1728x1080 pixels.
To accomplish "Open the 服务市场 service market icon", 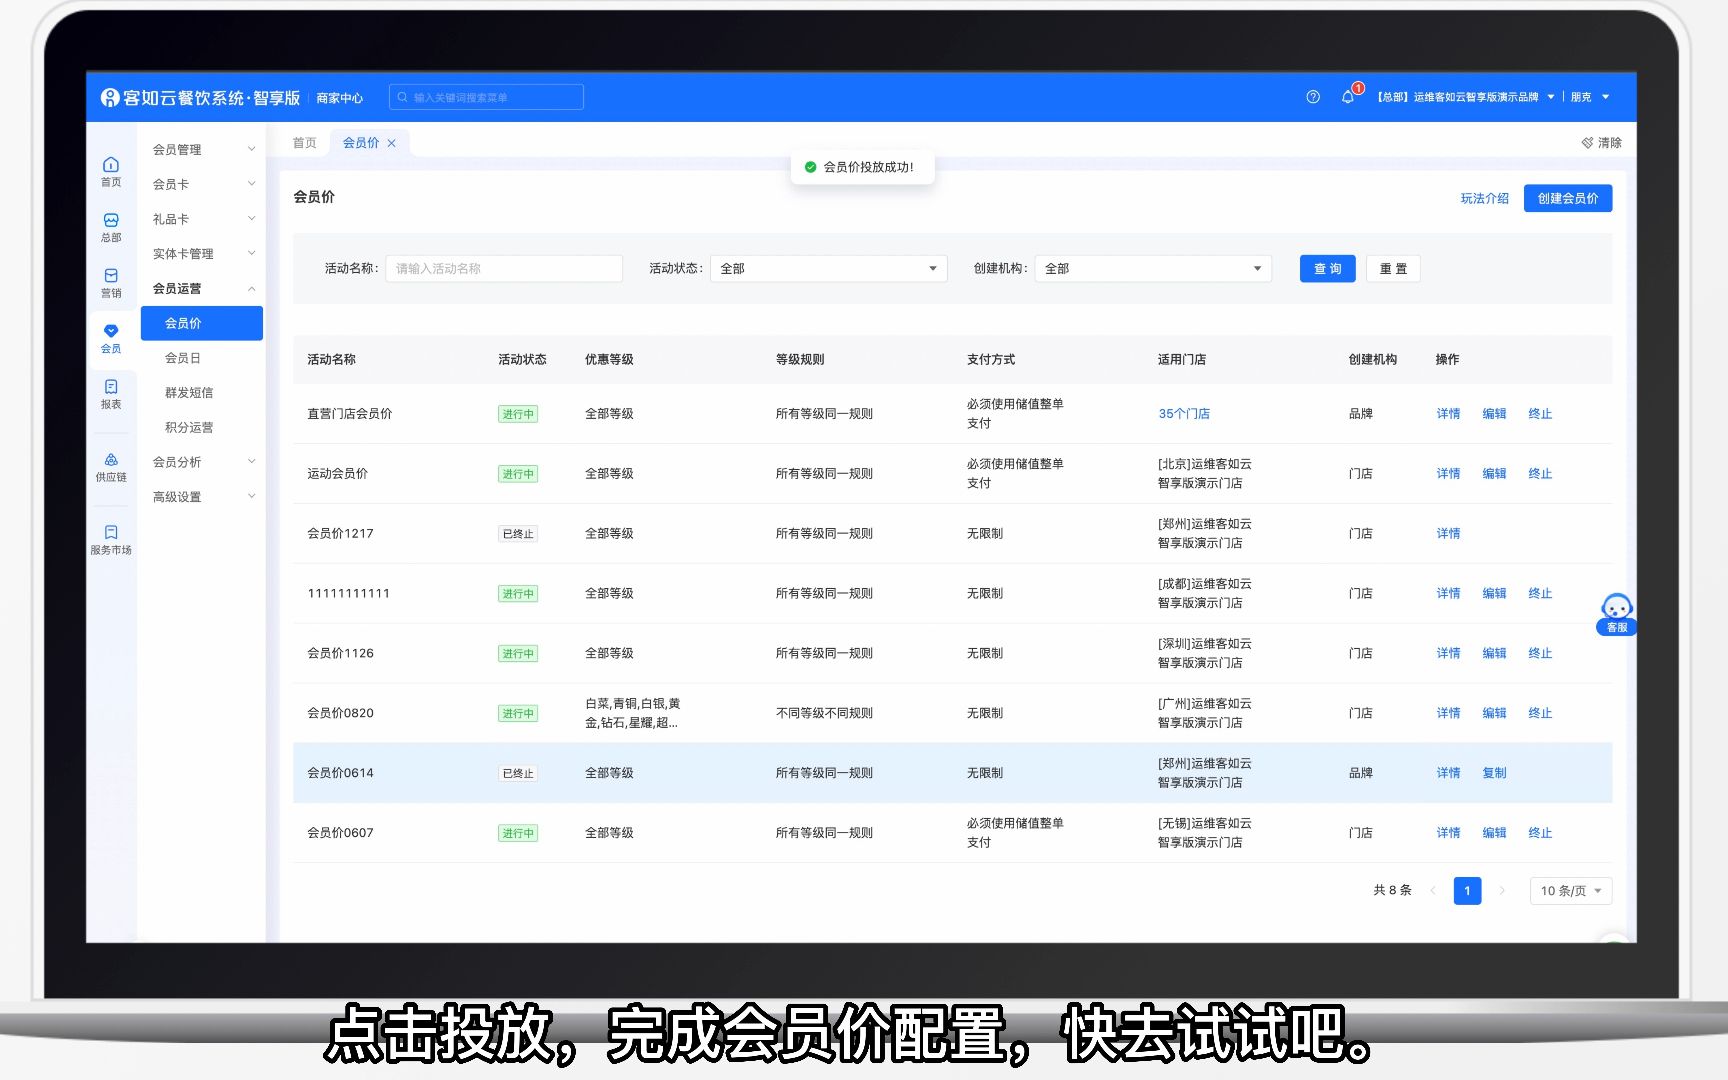I will point(110,538).
